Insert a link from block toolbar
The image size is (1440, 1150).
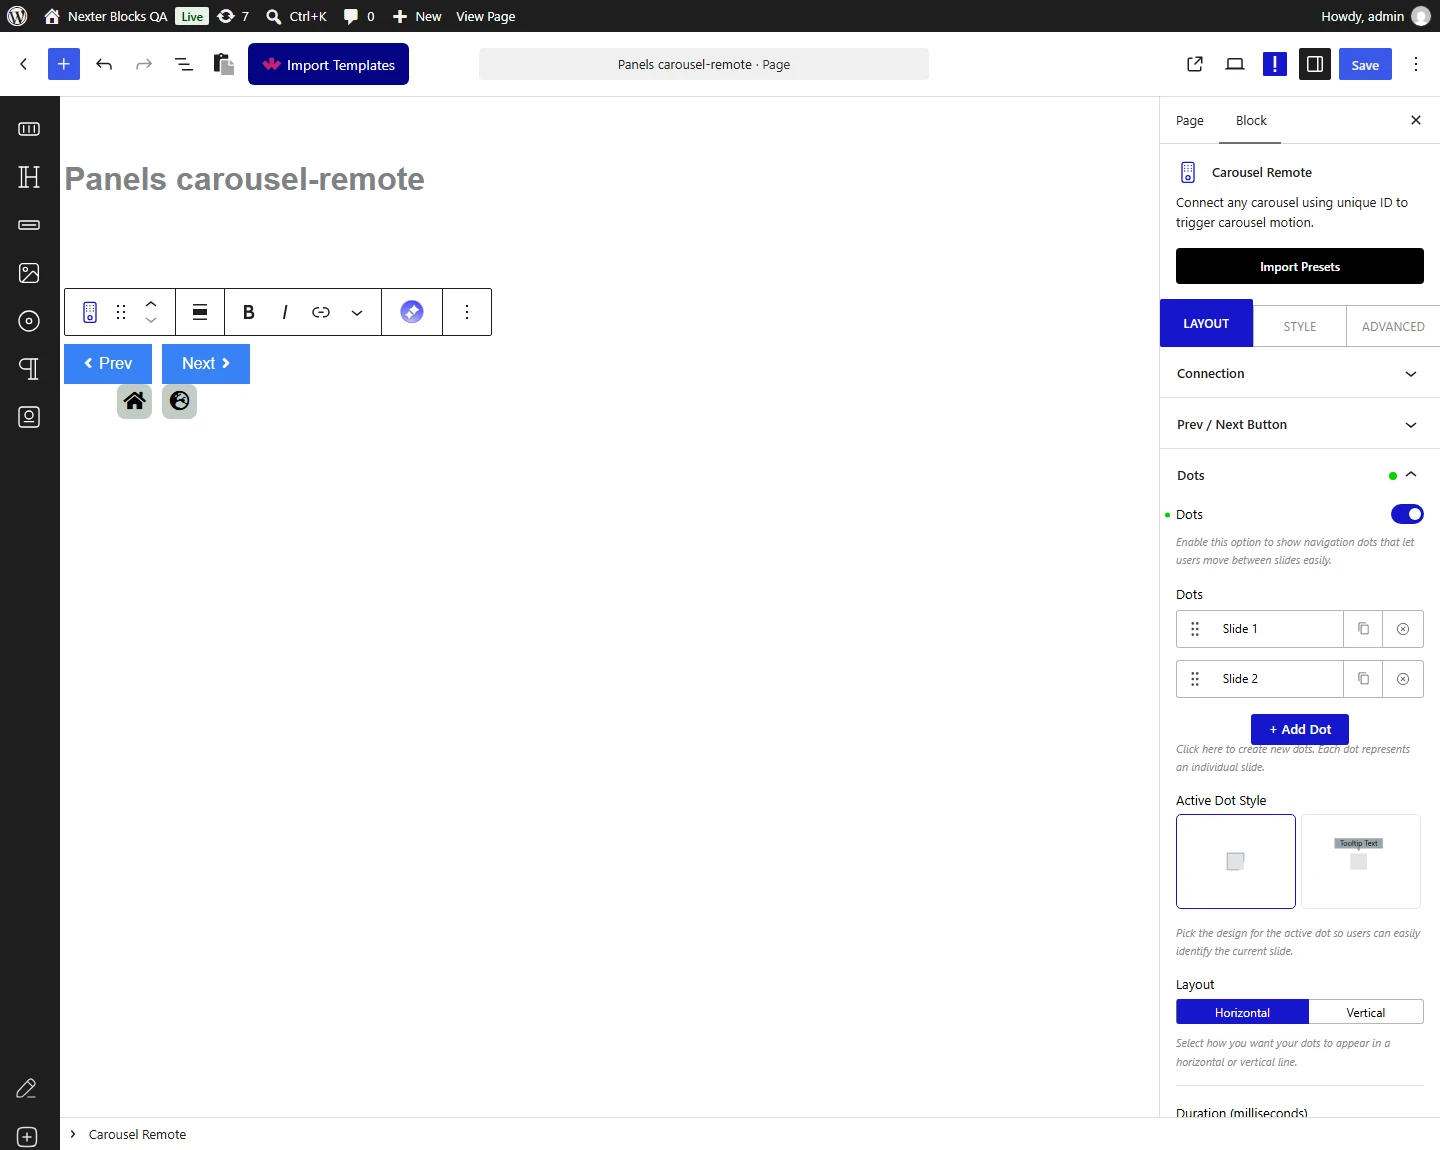click(321, 312)
